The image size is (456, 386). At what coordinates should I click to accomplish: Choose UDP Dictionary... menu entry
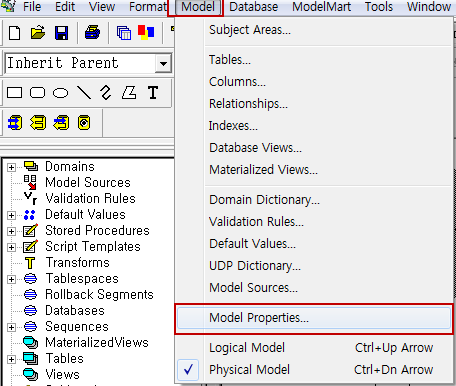point(313,266)
